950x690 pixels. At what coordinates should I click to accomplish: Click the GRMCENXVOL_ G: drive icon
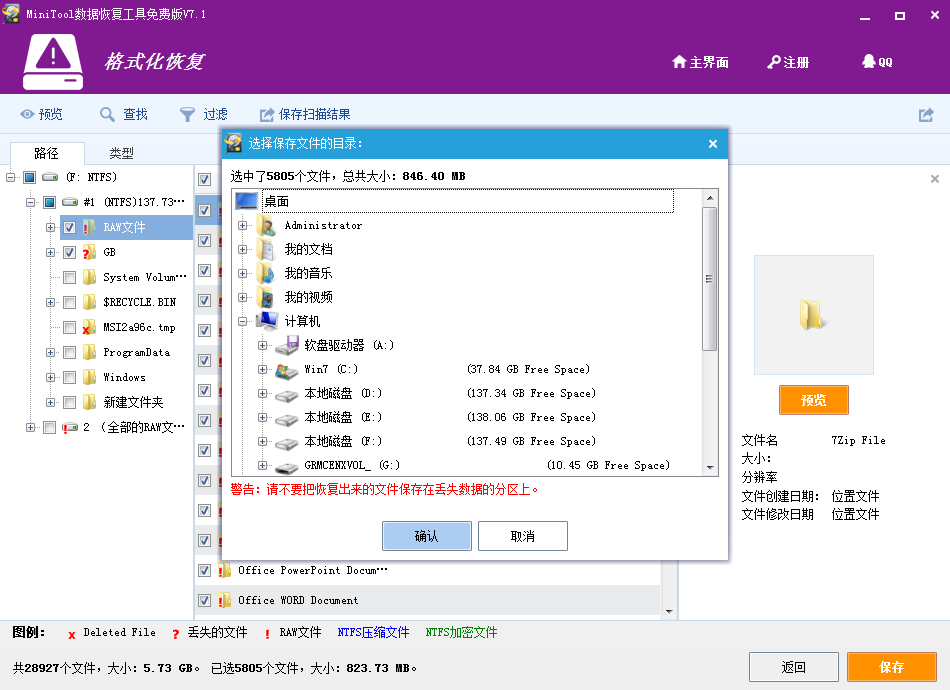(x=287, y=466)
